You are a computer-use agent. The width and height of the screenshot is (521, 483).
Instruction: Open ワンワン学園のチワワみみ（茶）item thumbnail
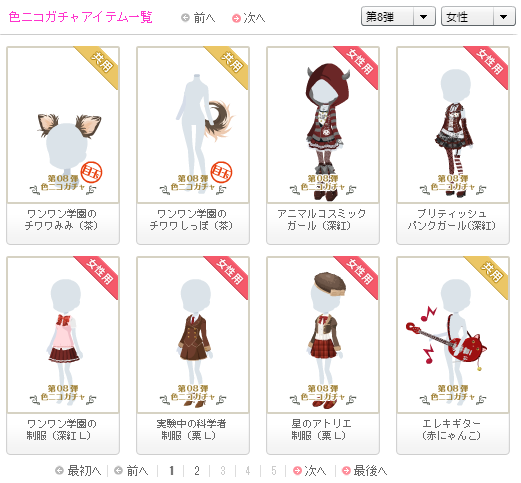tap(63, 124)
